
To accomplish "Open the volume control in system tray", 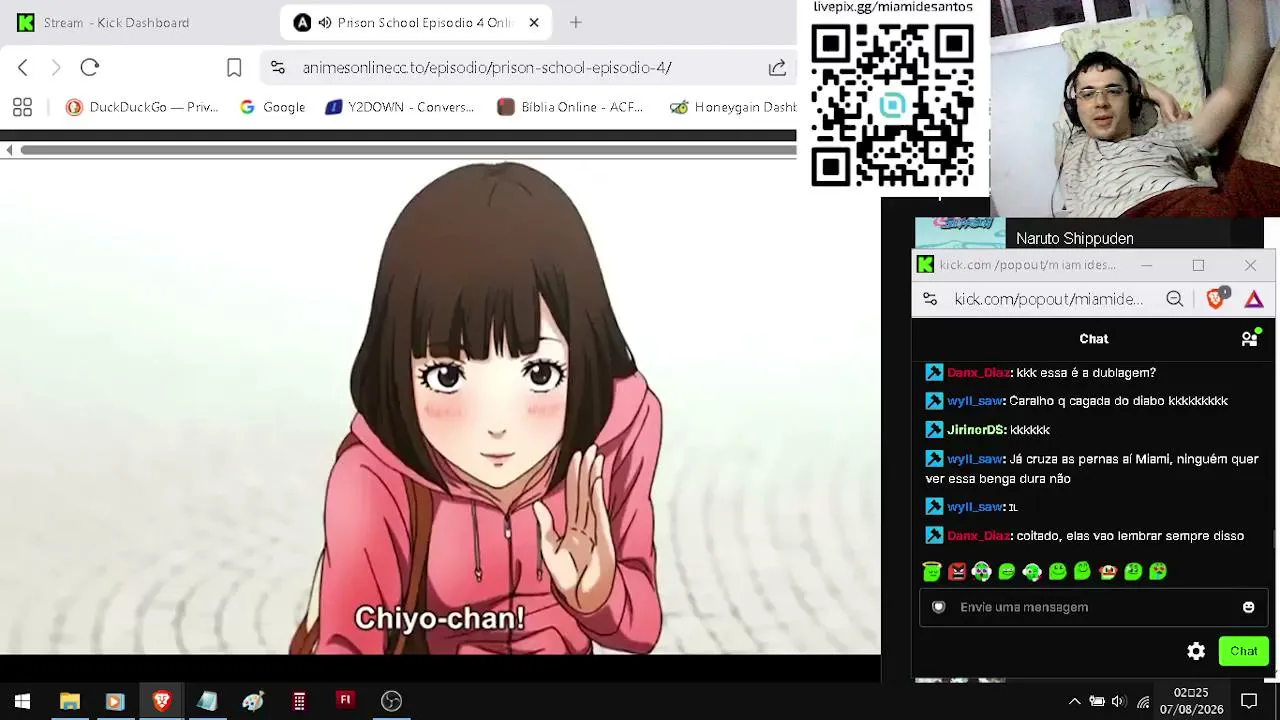I will (x=1119, y=701).
